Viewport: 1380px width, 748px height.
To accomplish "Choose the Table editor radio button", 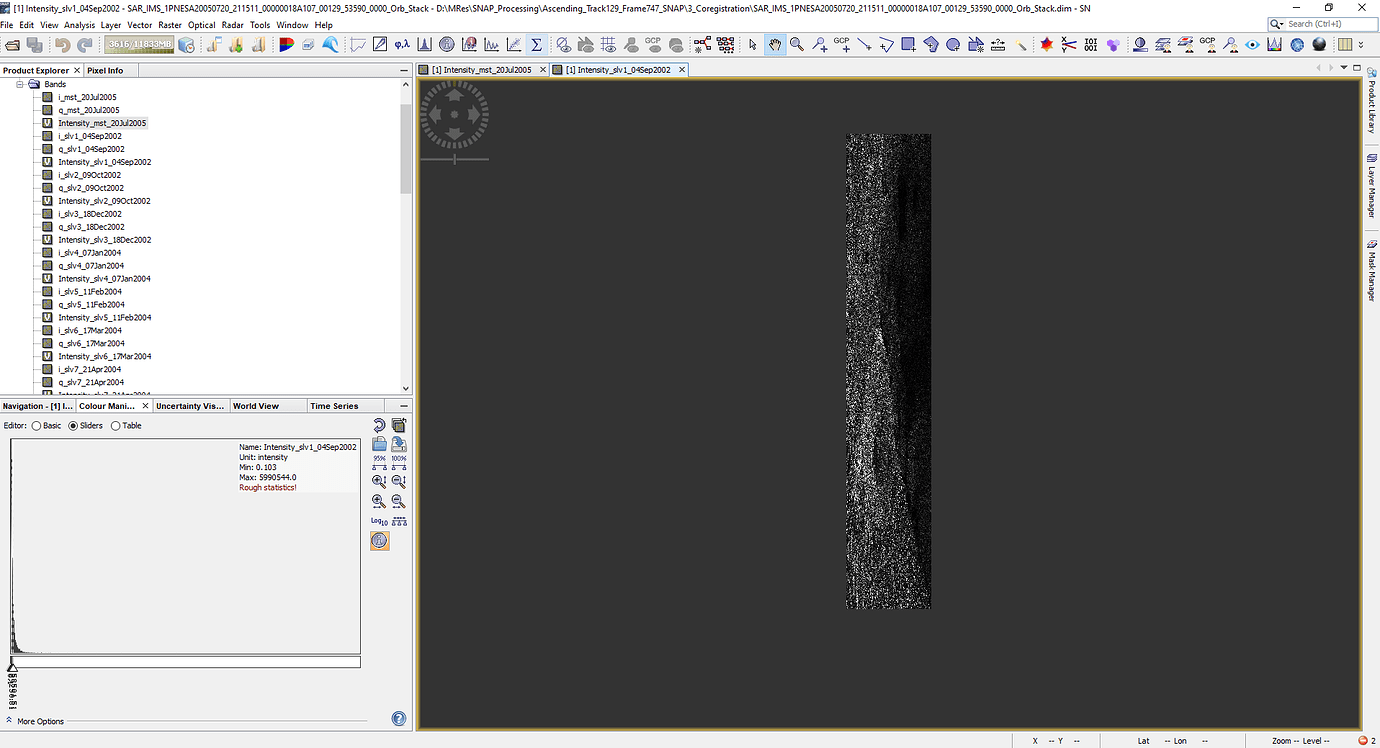I will coord(115,426).
